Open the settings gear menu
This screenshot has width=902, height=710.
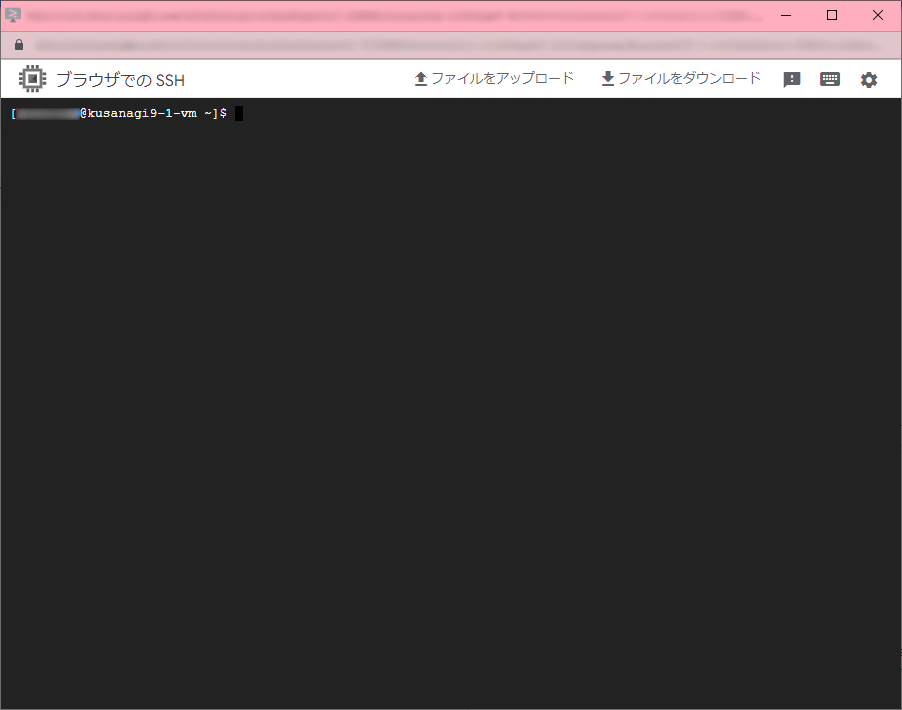coord(869,79)
